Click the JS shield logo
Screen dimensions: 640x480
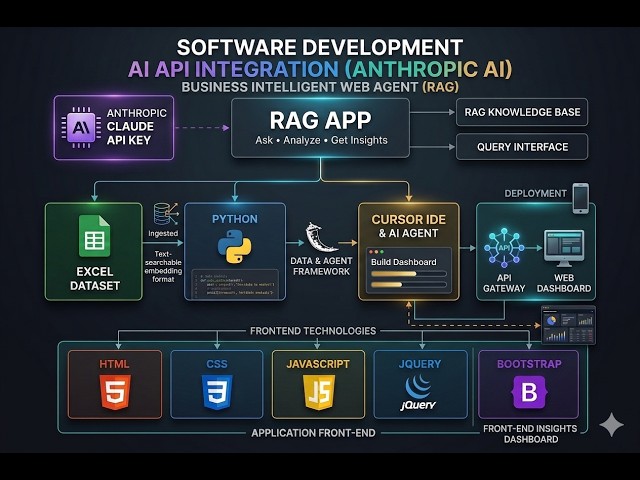pos(319,392)
